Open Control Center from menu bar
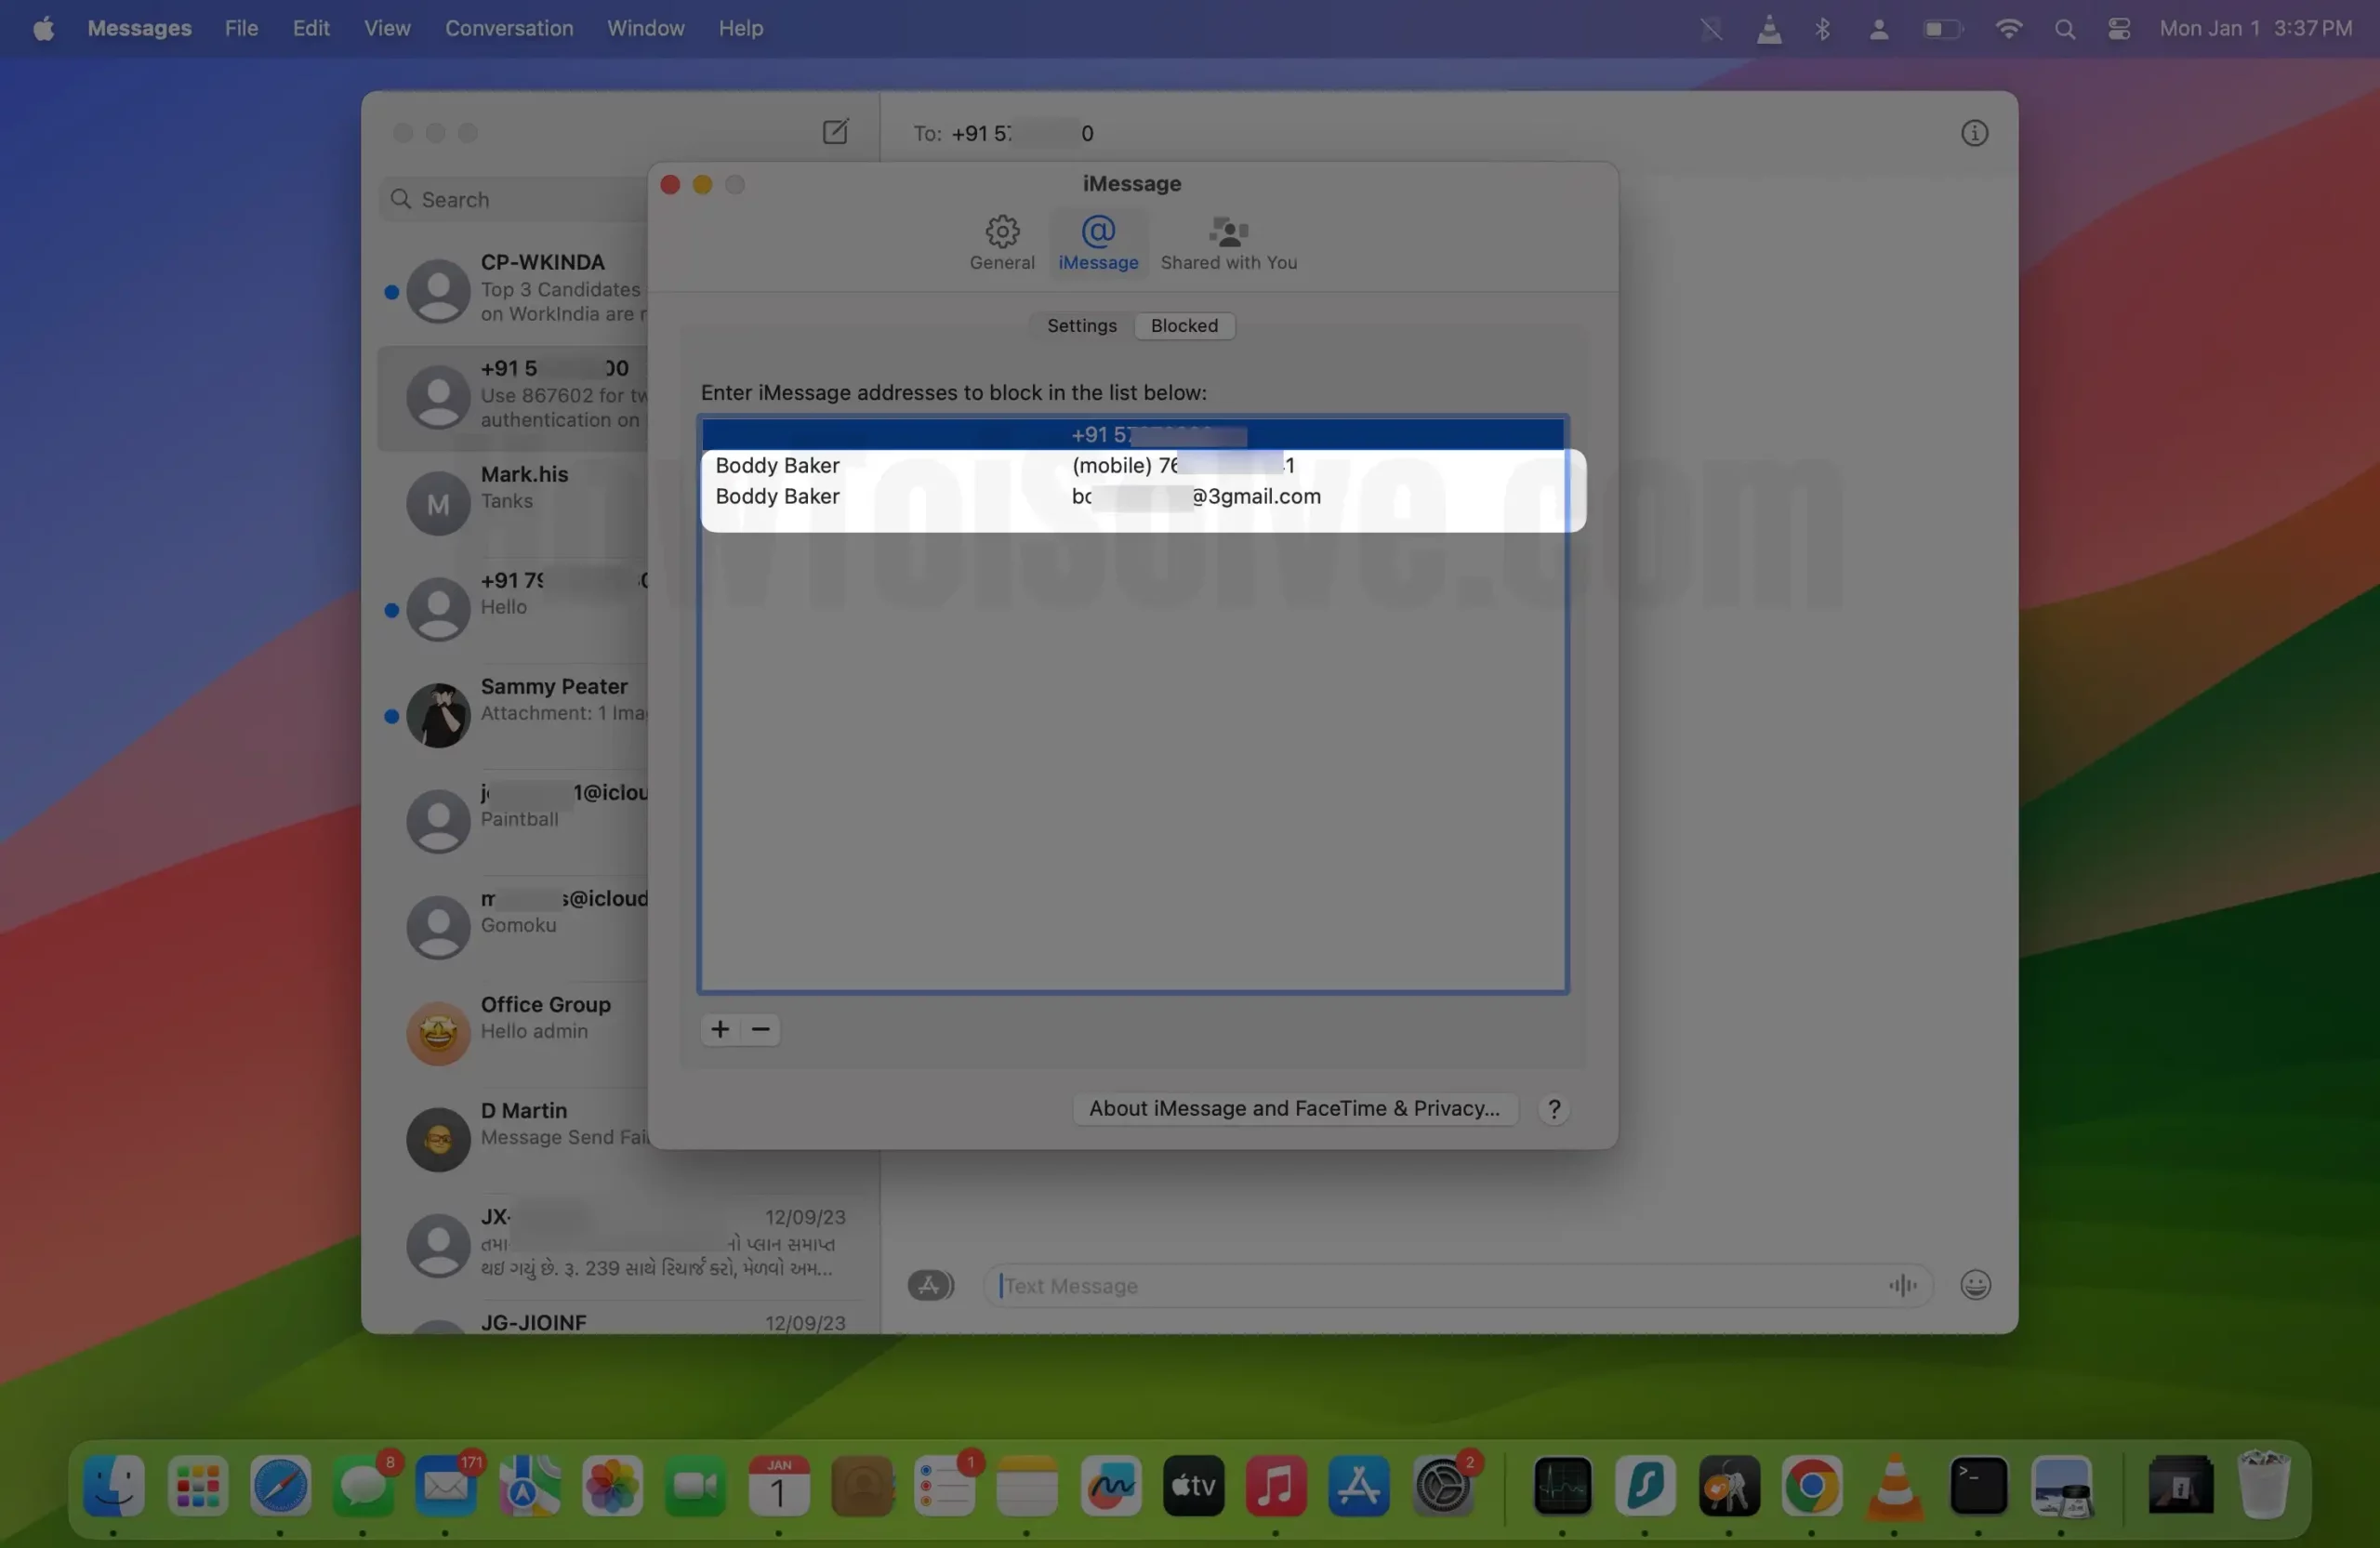The image size is (2380, 1548). coord(2118,28)
